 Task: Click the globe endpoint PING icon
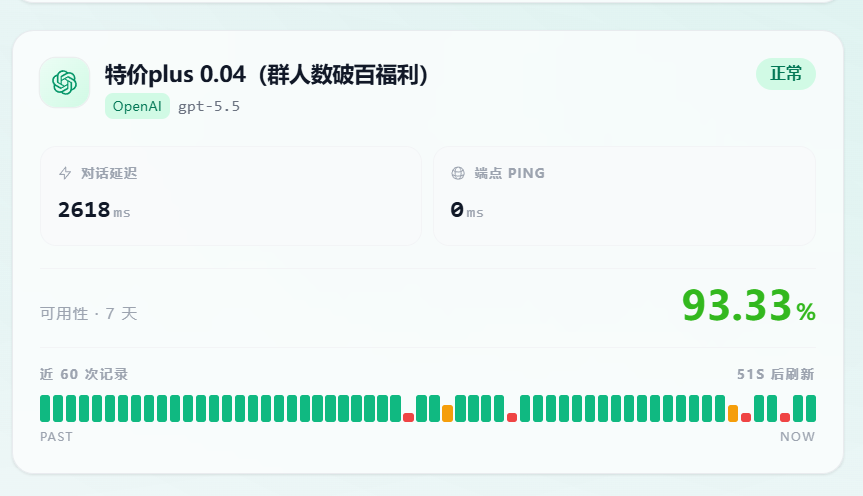pyautogui.click(x=458, y=173)
